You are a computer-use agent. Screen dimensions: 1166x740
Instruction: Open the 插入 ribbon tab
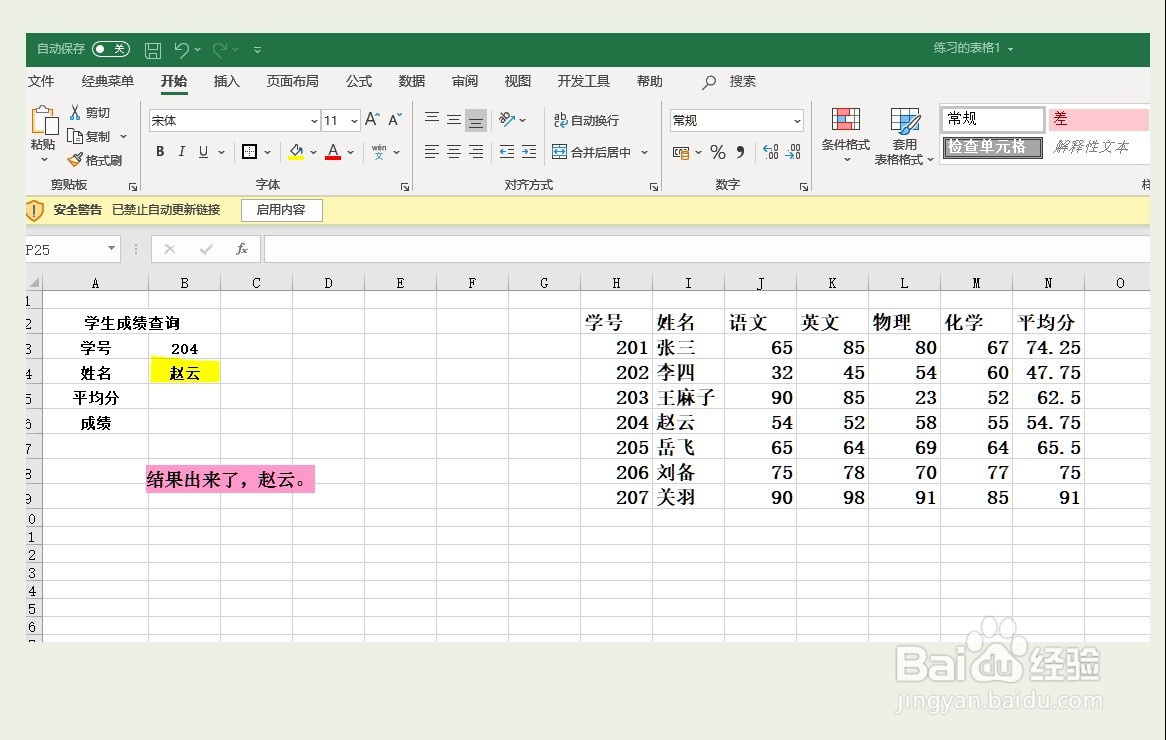coord(226,81)
